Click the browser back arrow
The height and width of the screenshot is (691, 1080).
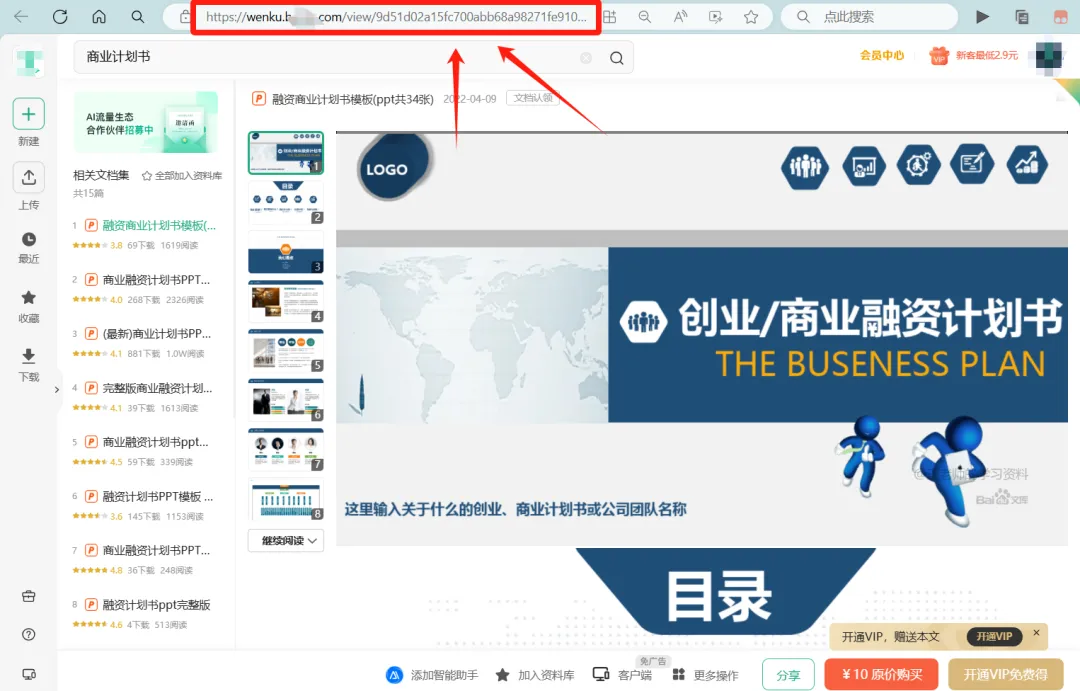pos(21,17)
